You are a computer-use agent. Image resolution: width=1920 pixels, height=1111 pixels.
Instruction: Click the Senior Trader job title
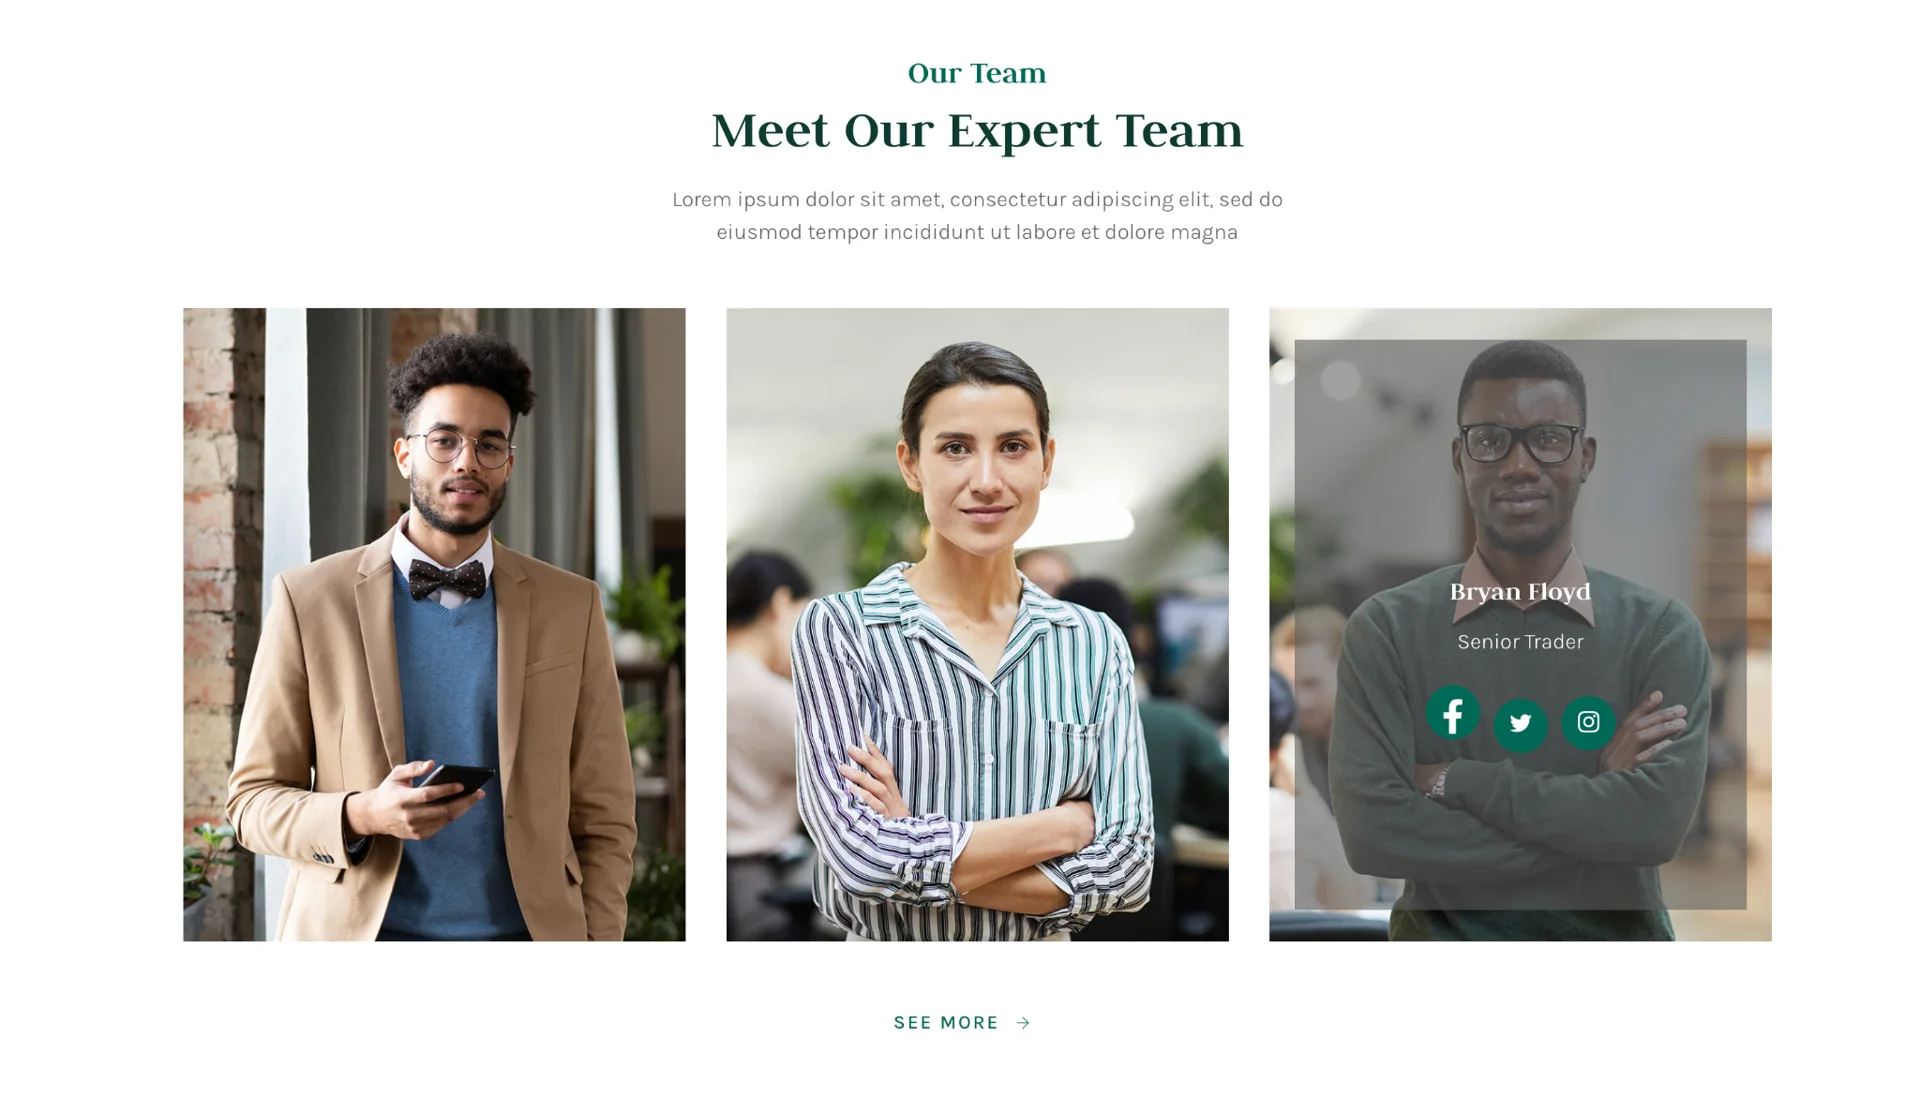point(1520,642)
